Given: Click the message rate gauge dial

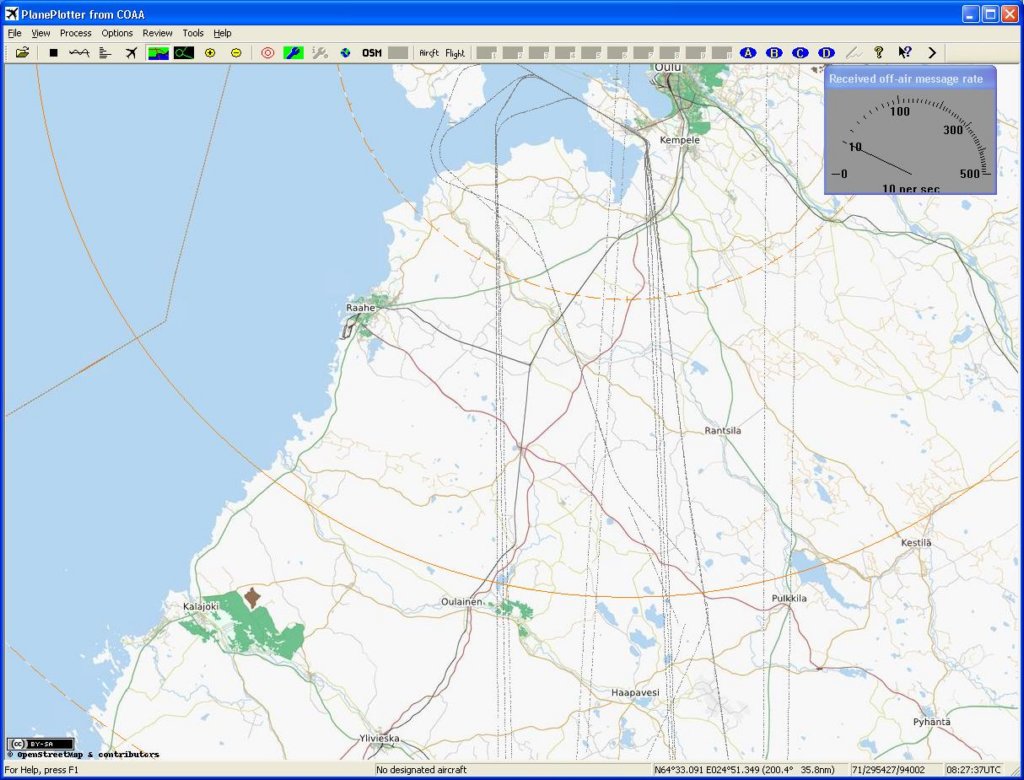Looking at the screenshot, I should (910, 140).
